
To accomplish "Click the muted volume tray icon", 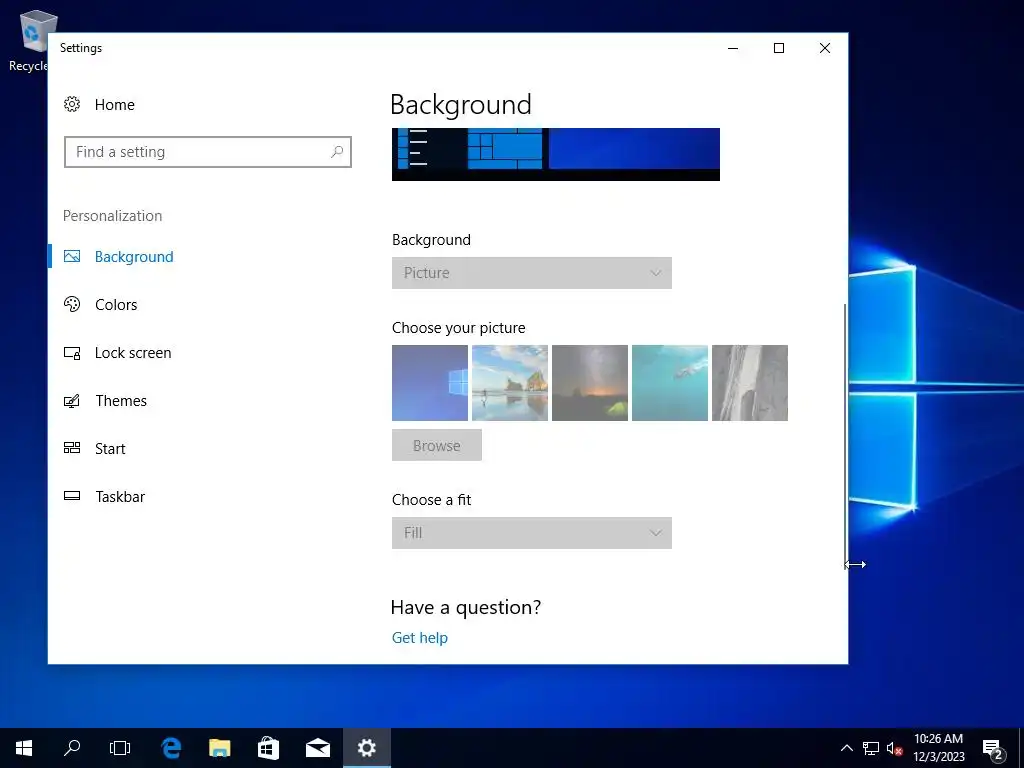I will [895, 748].
